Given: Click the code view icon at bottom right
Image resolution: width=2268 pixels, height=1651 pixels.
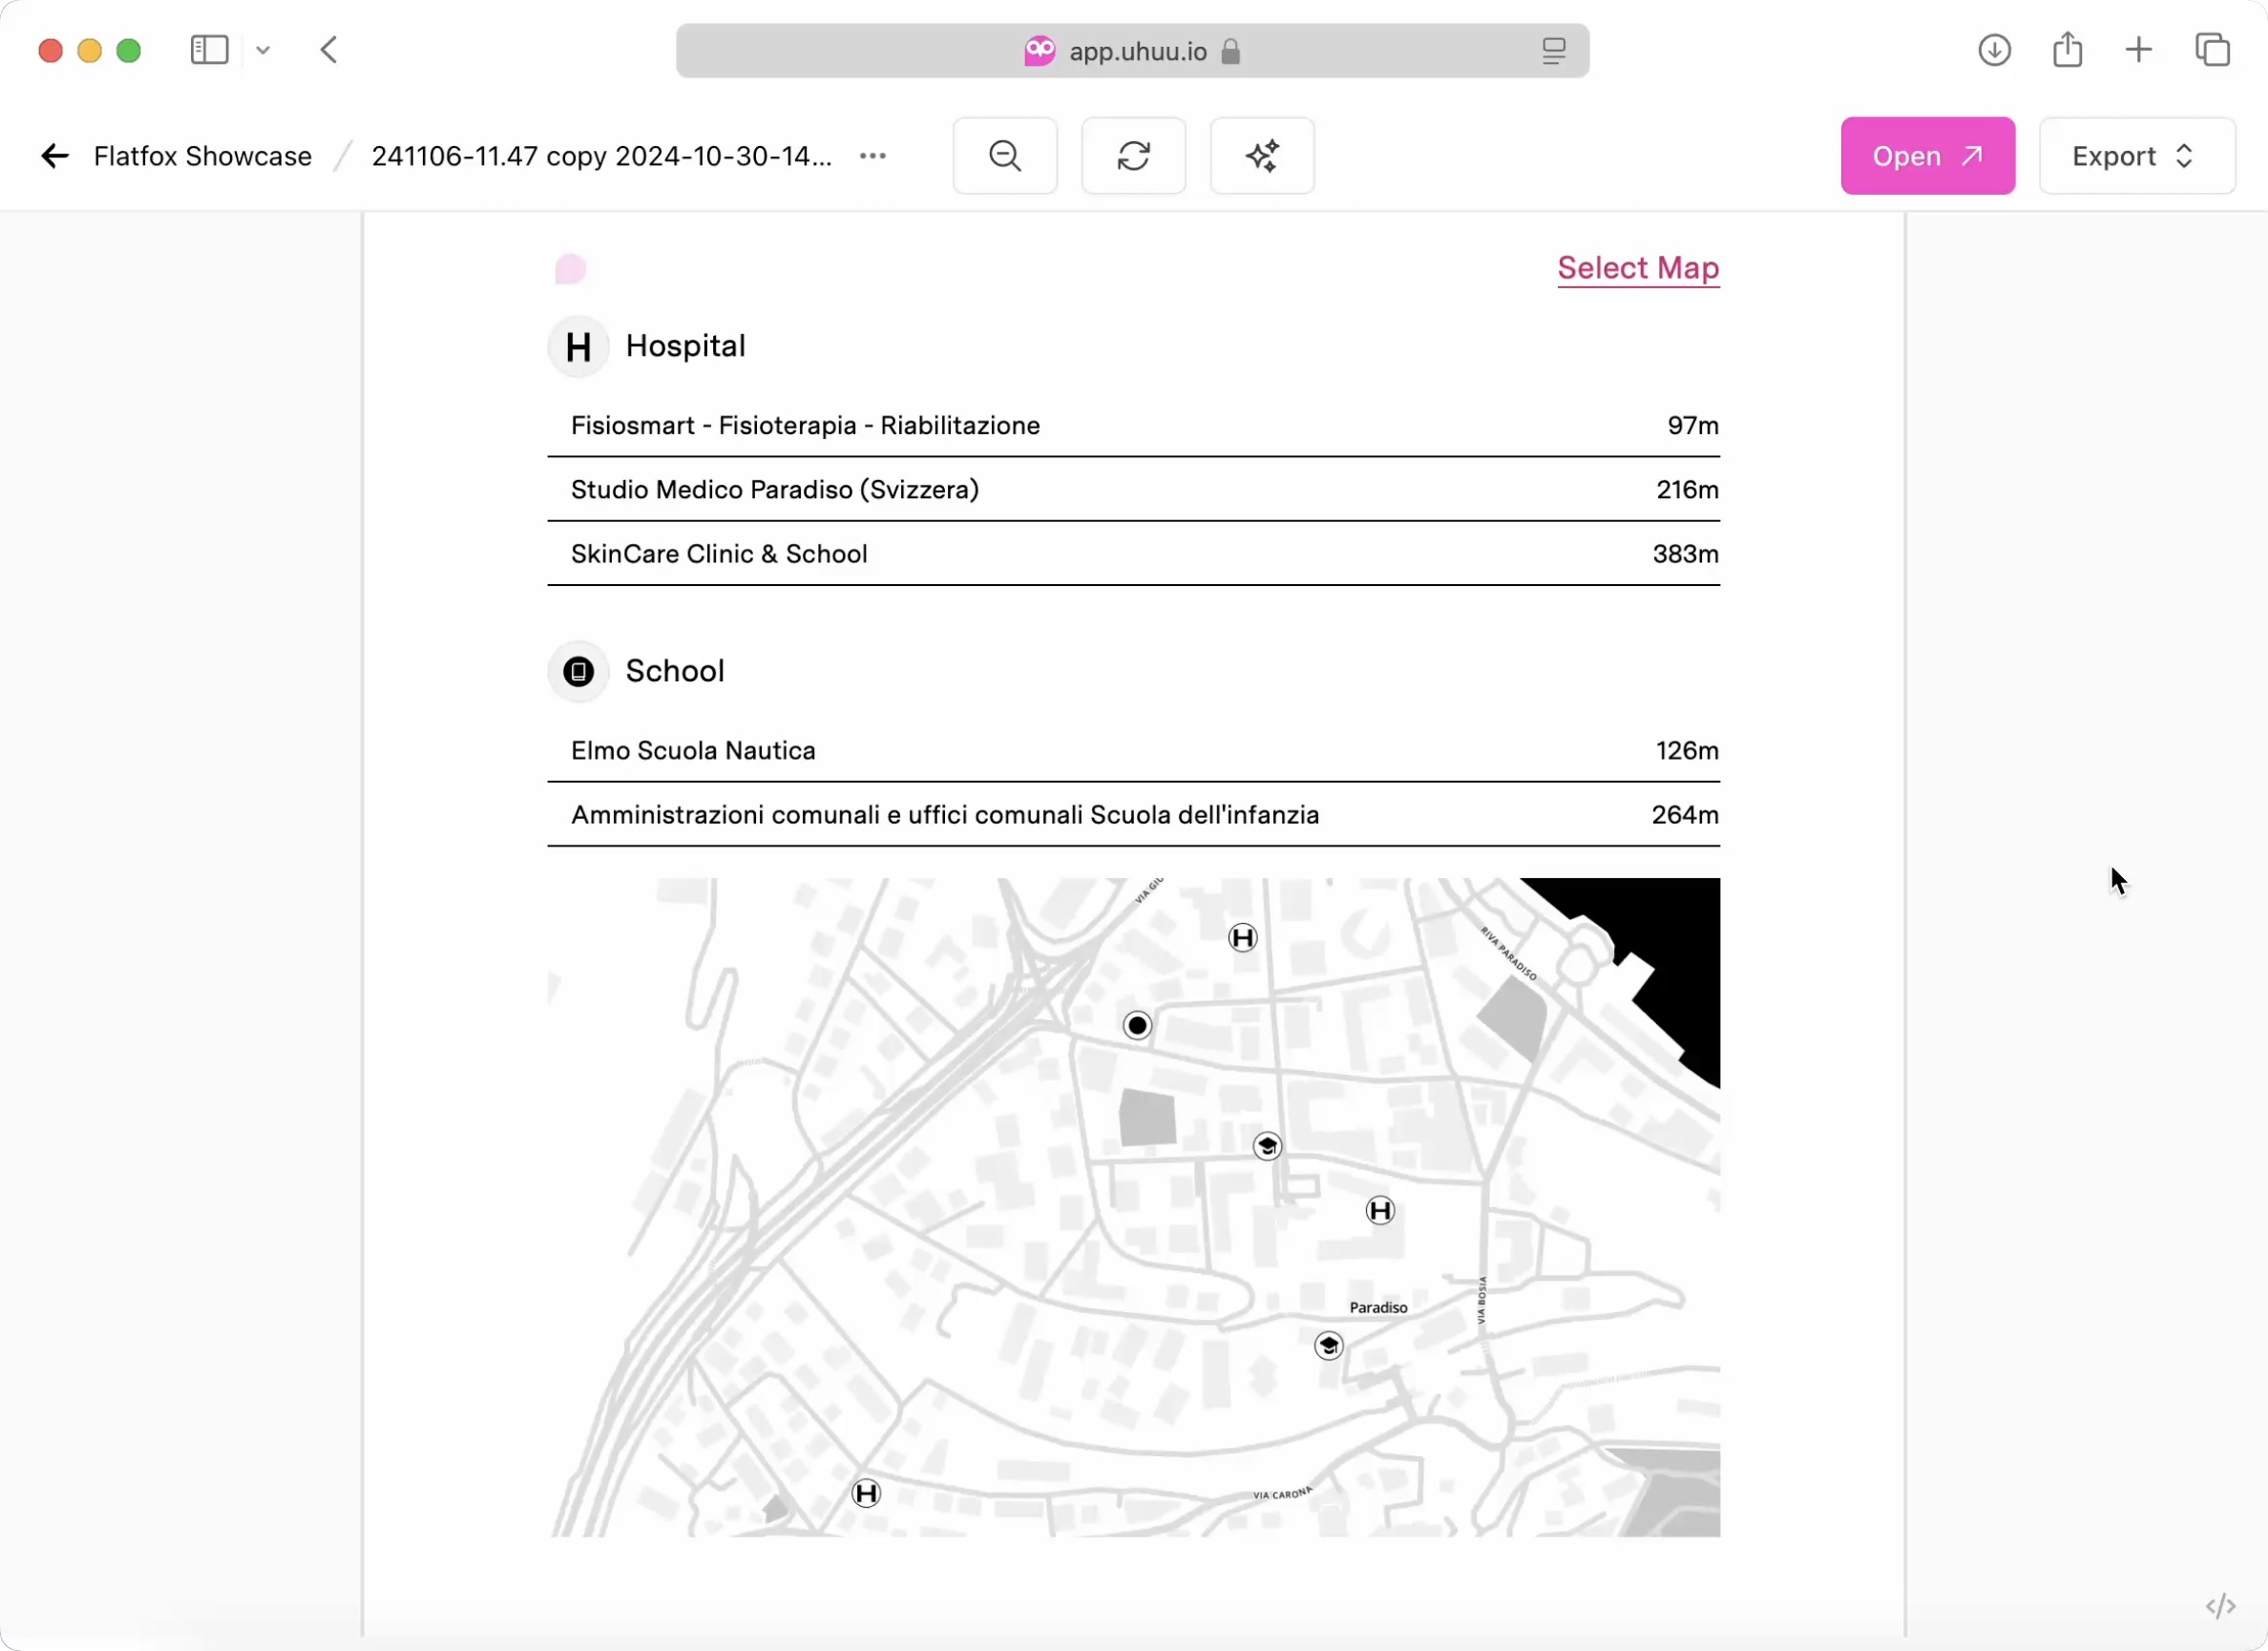Looking at the screenshot, I should point(2220,1606).
